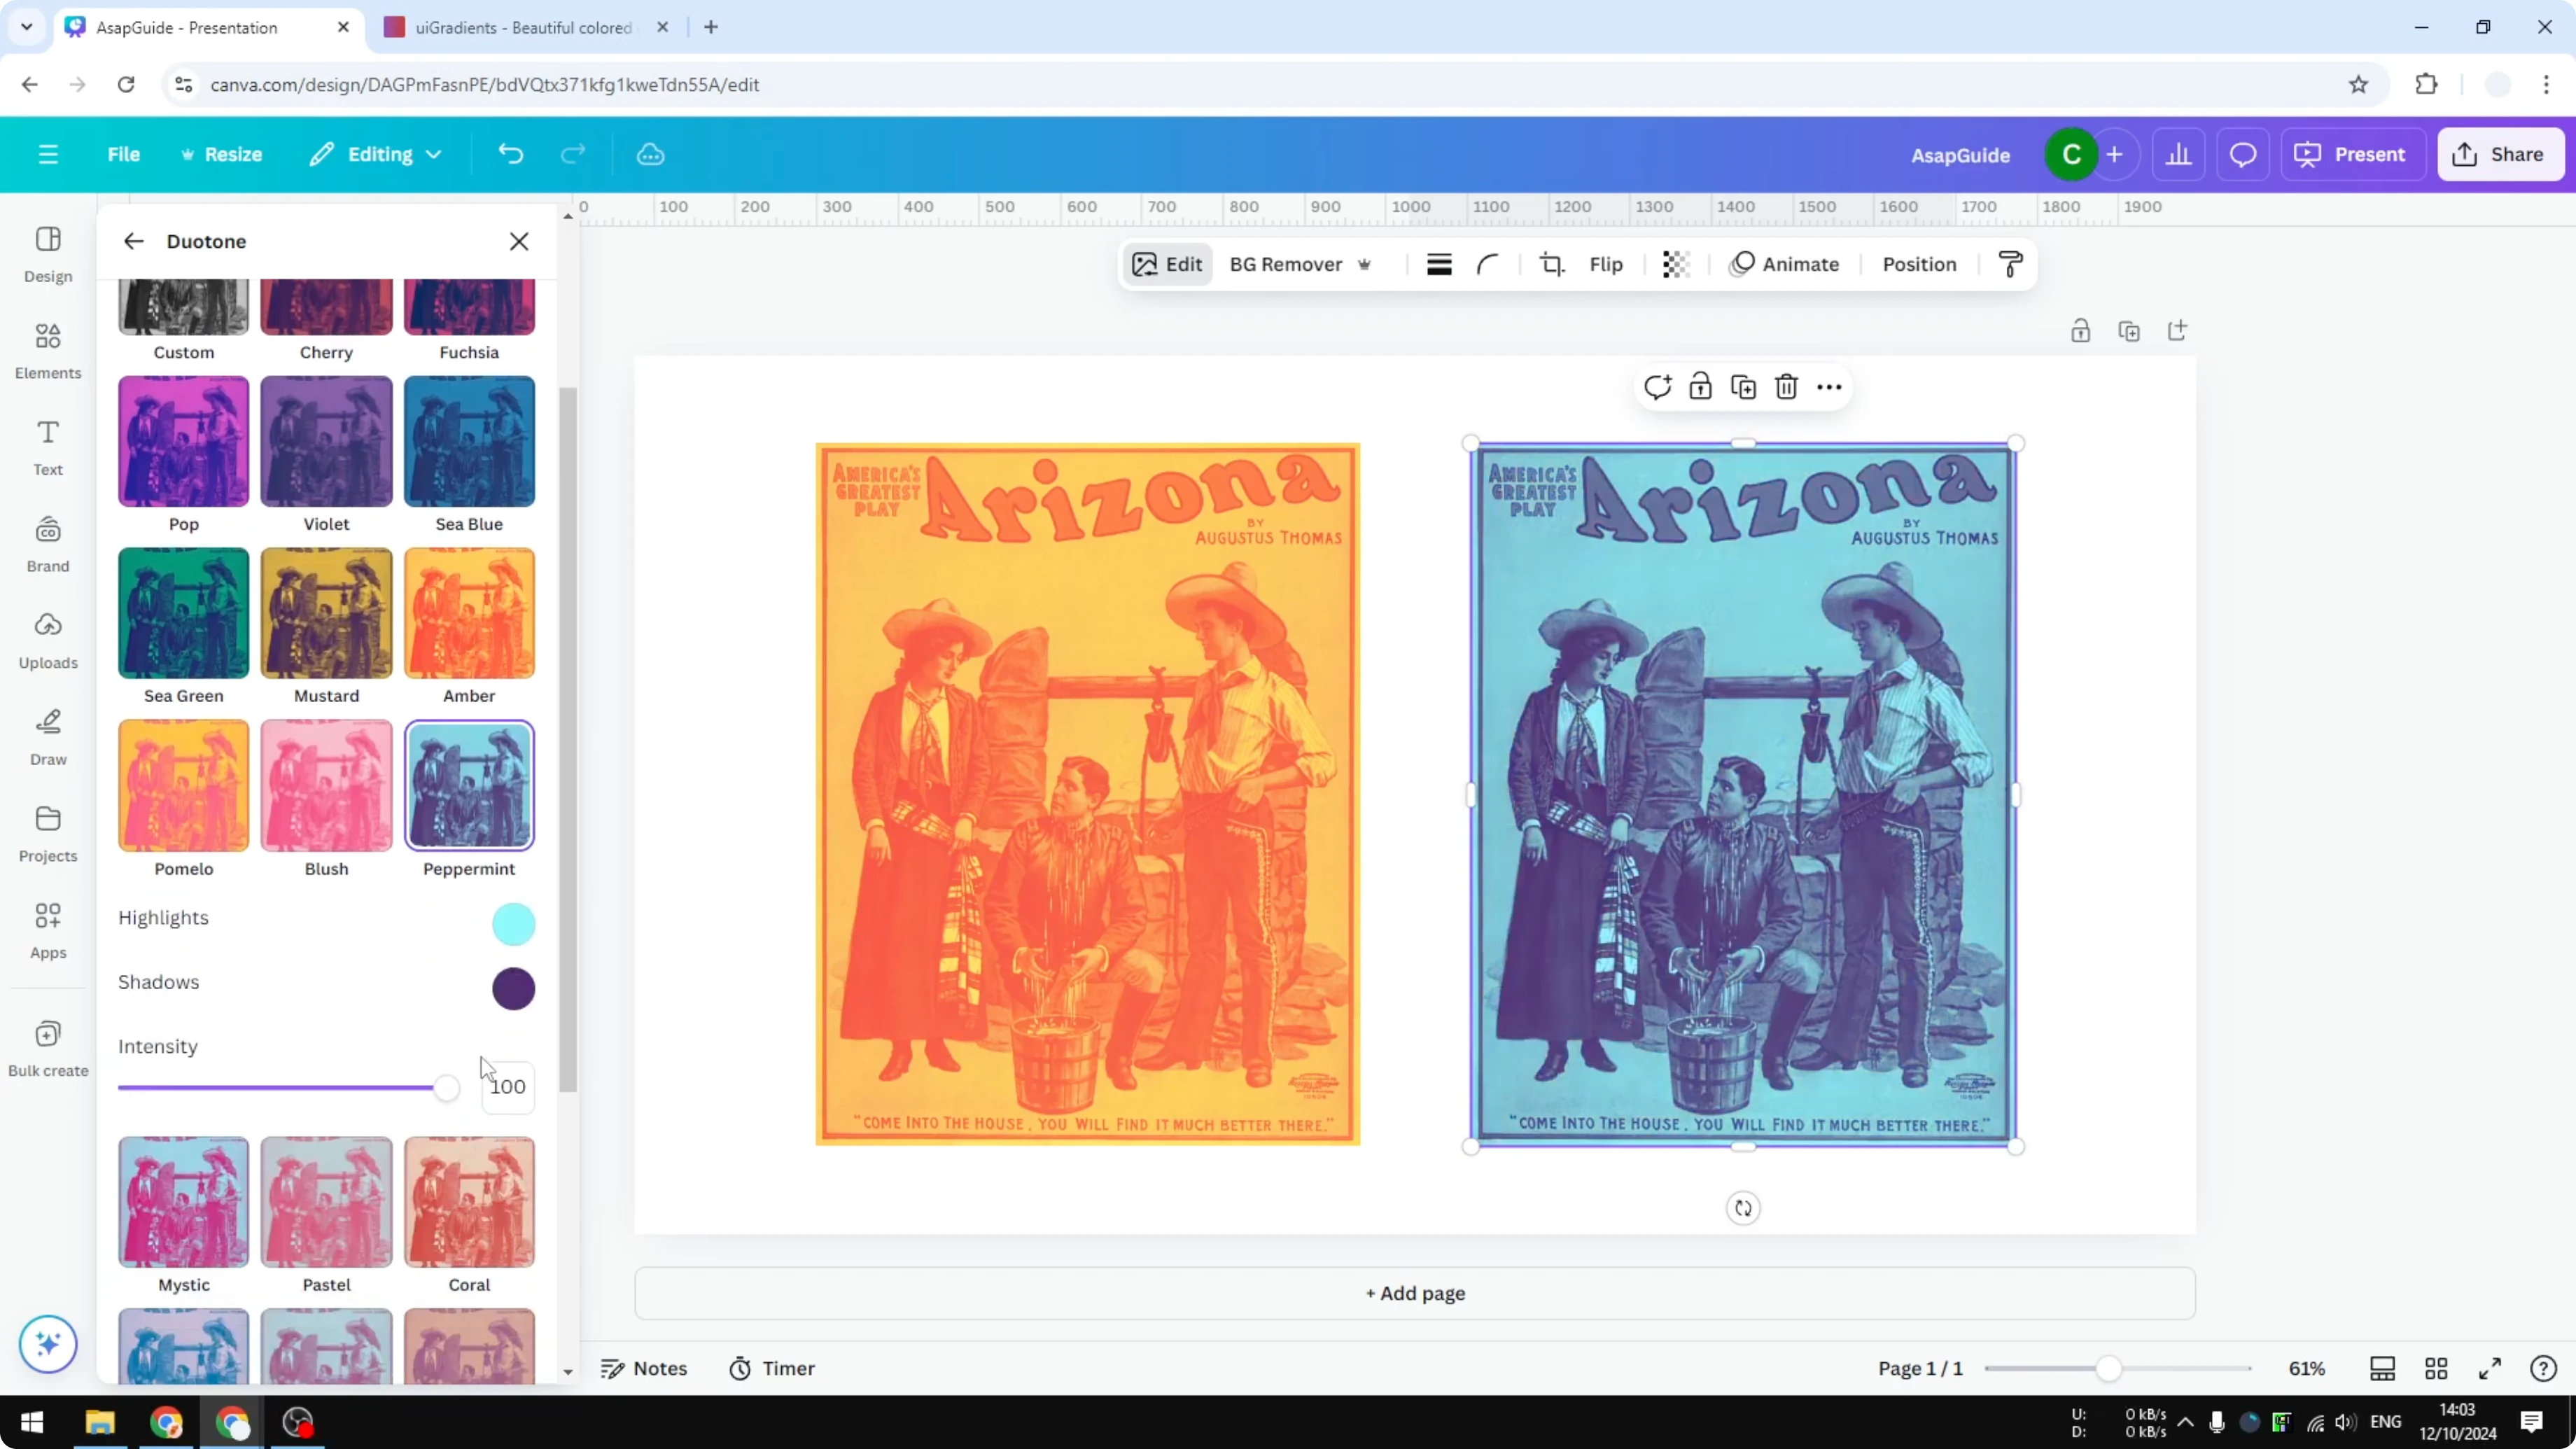The width and height of the screenshot is (2576, 1449).
Task: Open the transparency checkerboard option
Action: (1675, 264)
